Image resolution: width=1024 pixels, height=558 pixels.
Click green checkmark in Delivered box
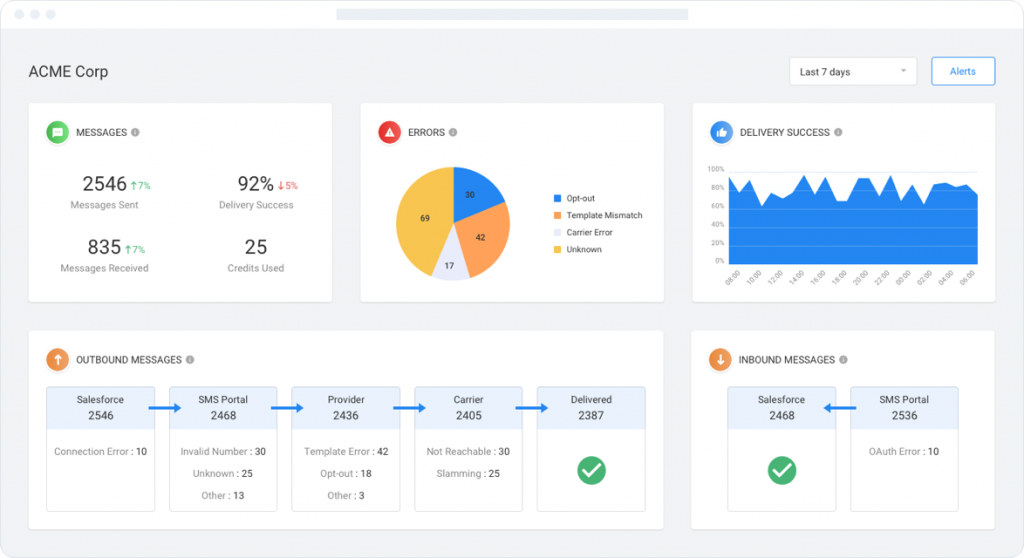click(591, 470)
